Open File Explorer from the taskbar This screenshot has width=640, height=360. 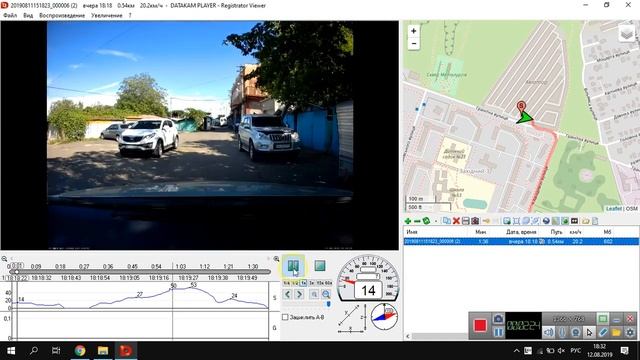point(103,351)
